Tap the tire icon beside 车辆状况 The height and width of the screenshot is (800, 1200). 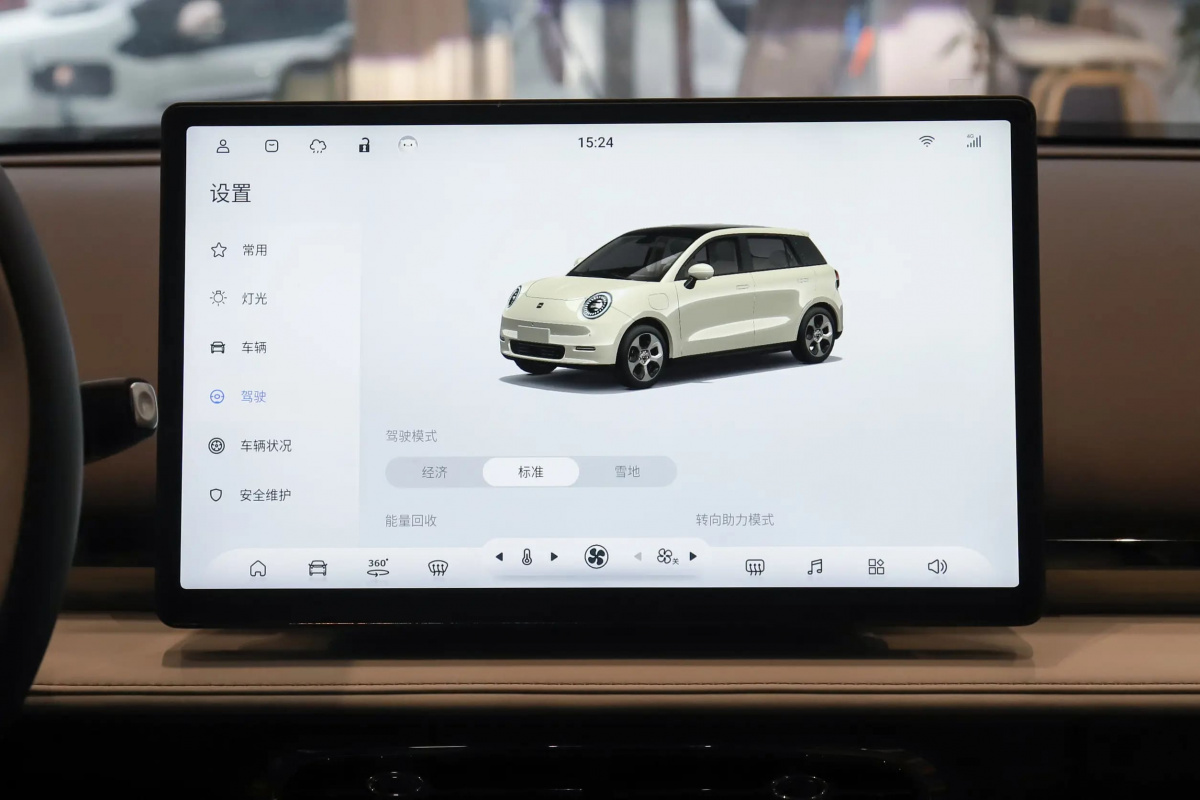216,446
